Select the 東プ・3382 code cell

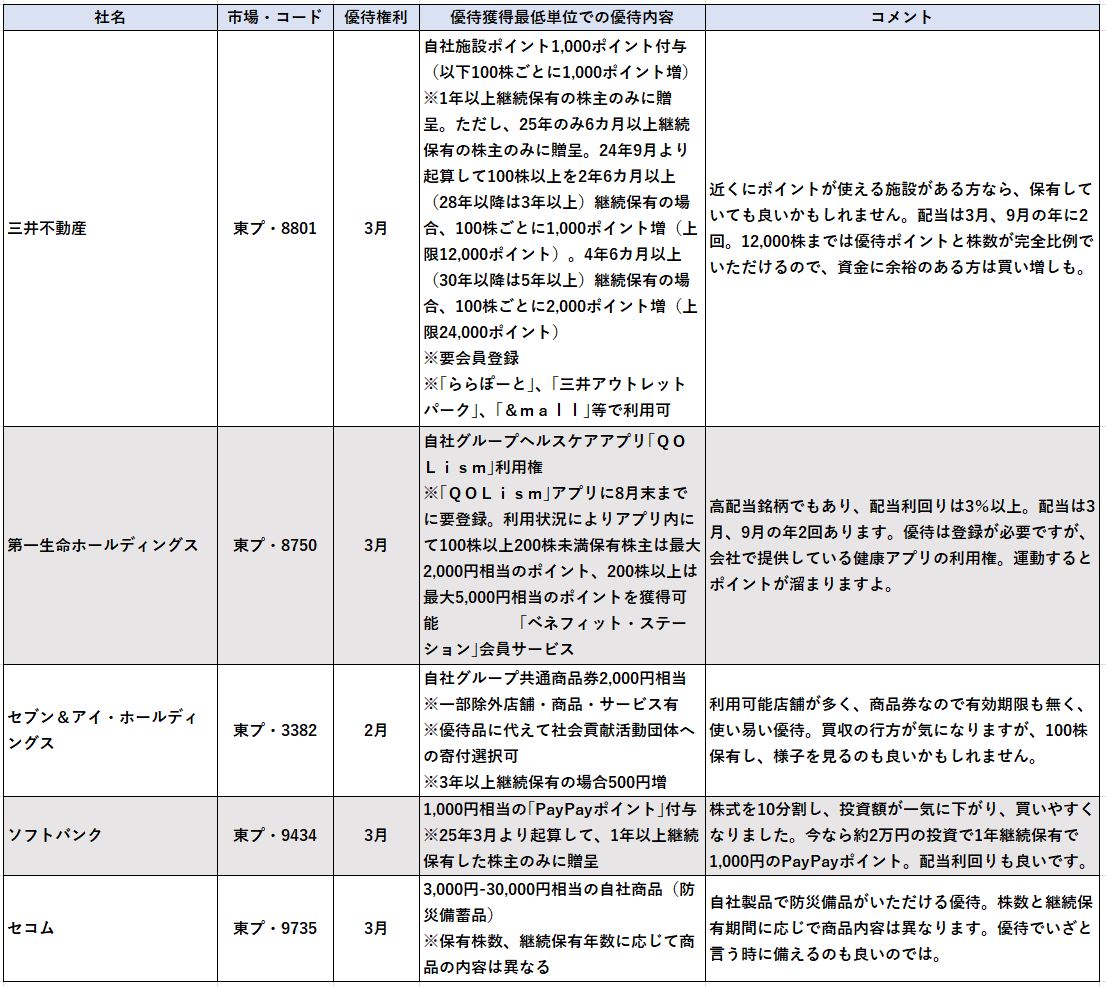point(275,730)
